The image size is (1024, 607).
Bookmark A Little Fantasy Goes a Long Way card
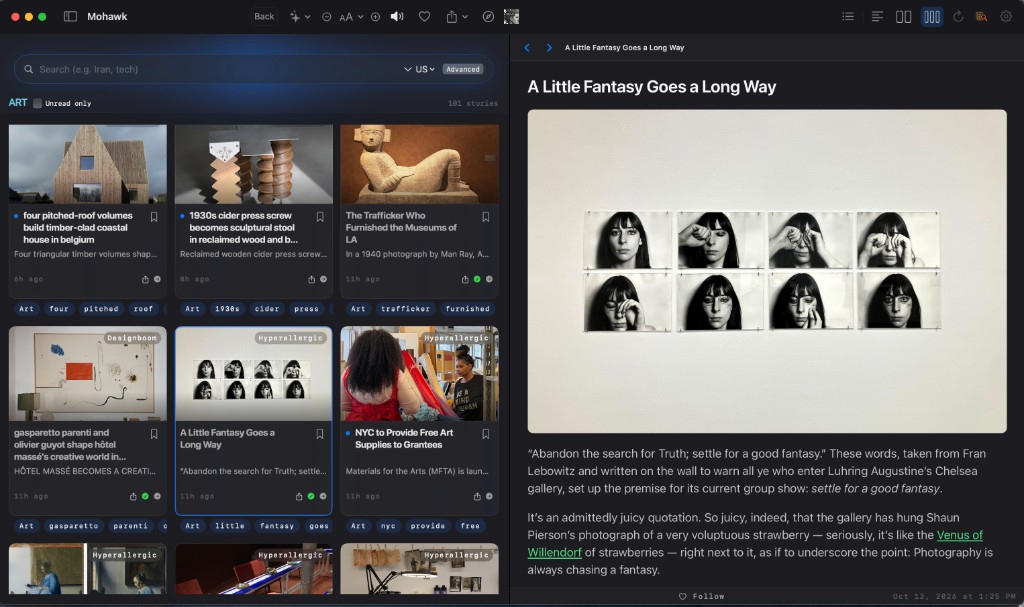pos(320,434)
